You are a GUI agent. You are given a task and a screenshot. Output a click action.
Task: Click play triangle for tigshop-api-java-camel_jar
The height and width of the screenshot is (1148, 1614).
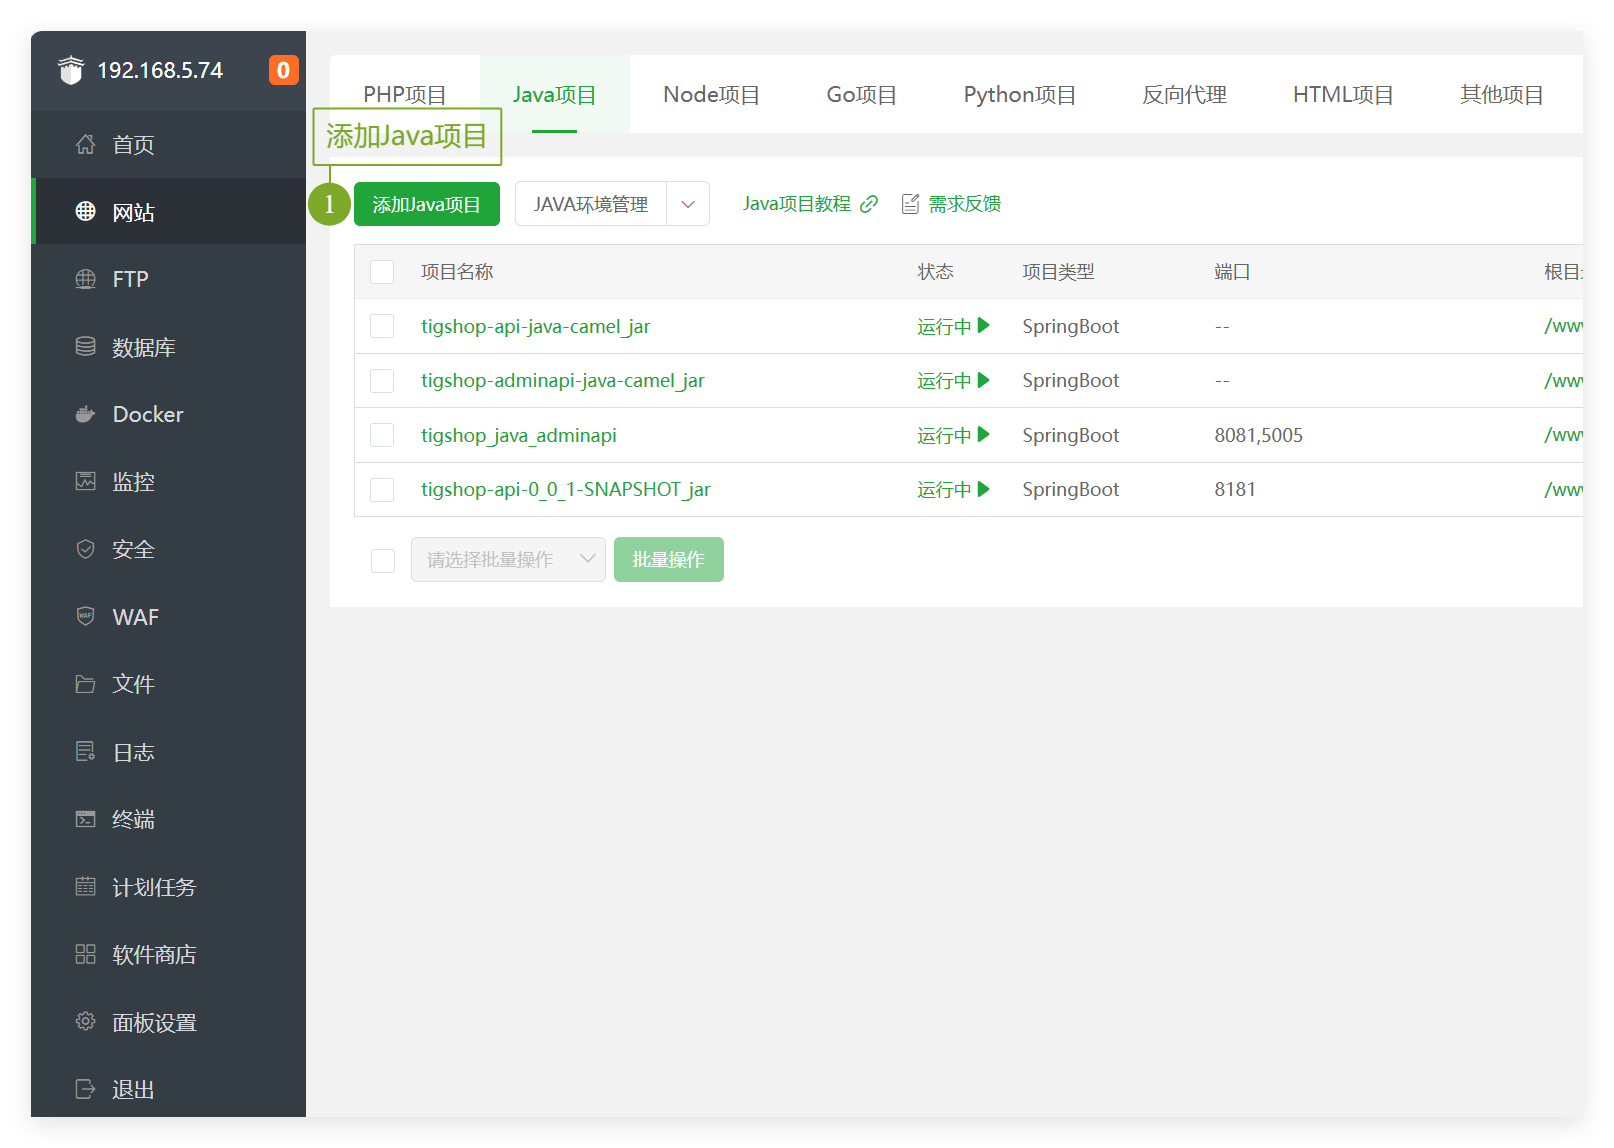984,325
